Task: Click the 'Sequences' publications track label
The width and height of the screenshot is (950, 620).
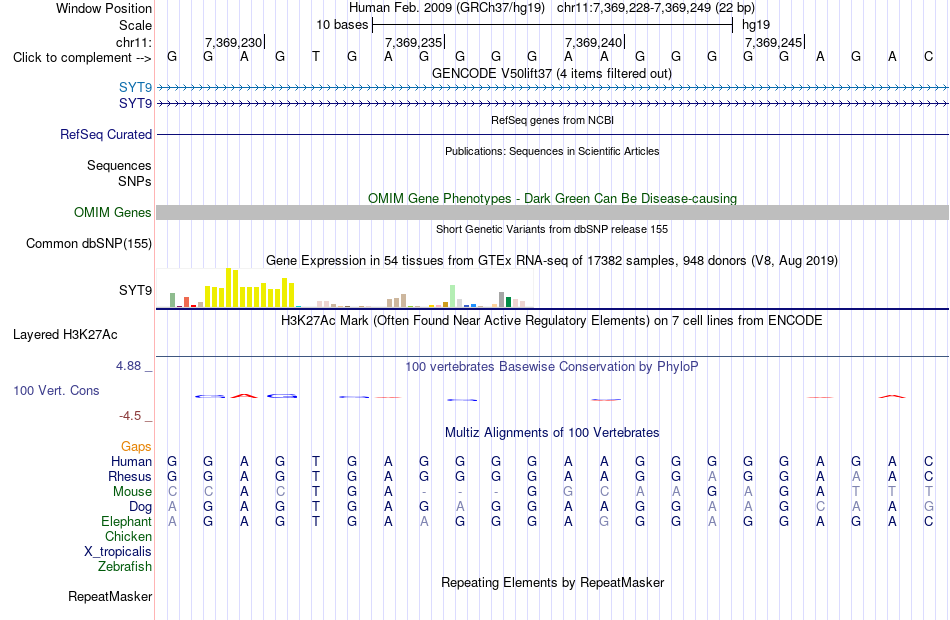Action: 119,165
